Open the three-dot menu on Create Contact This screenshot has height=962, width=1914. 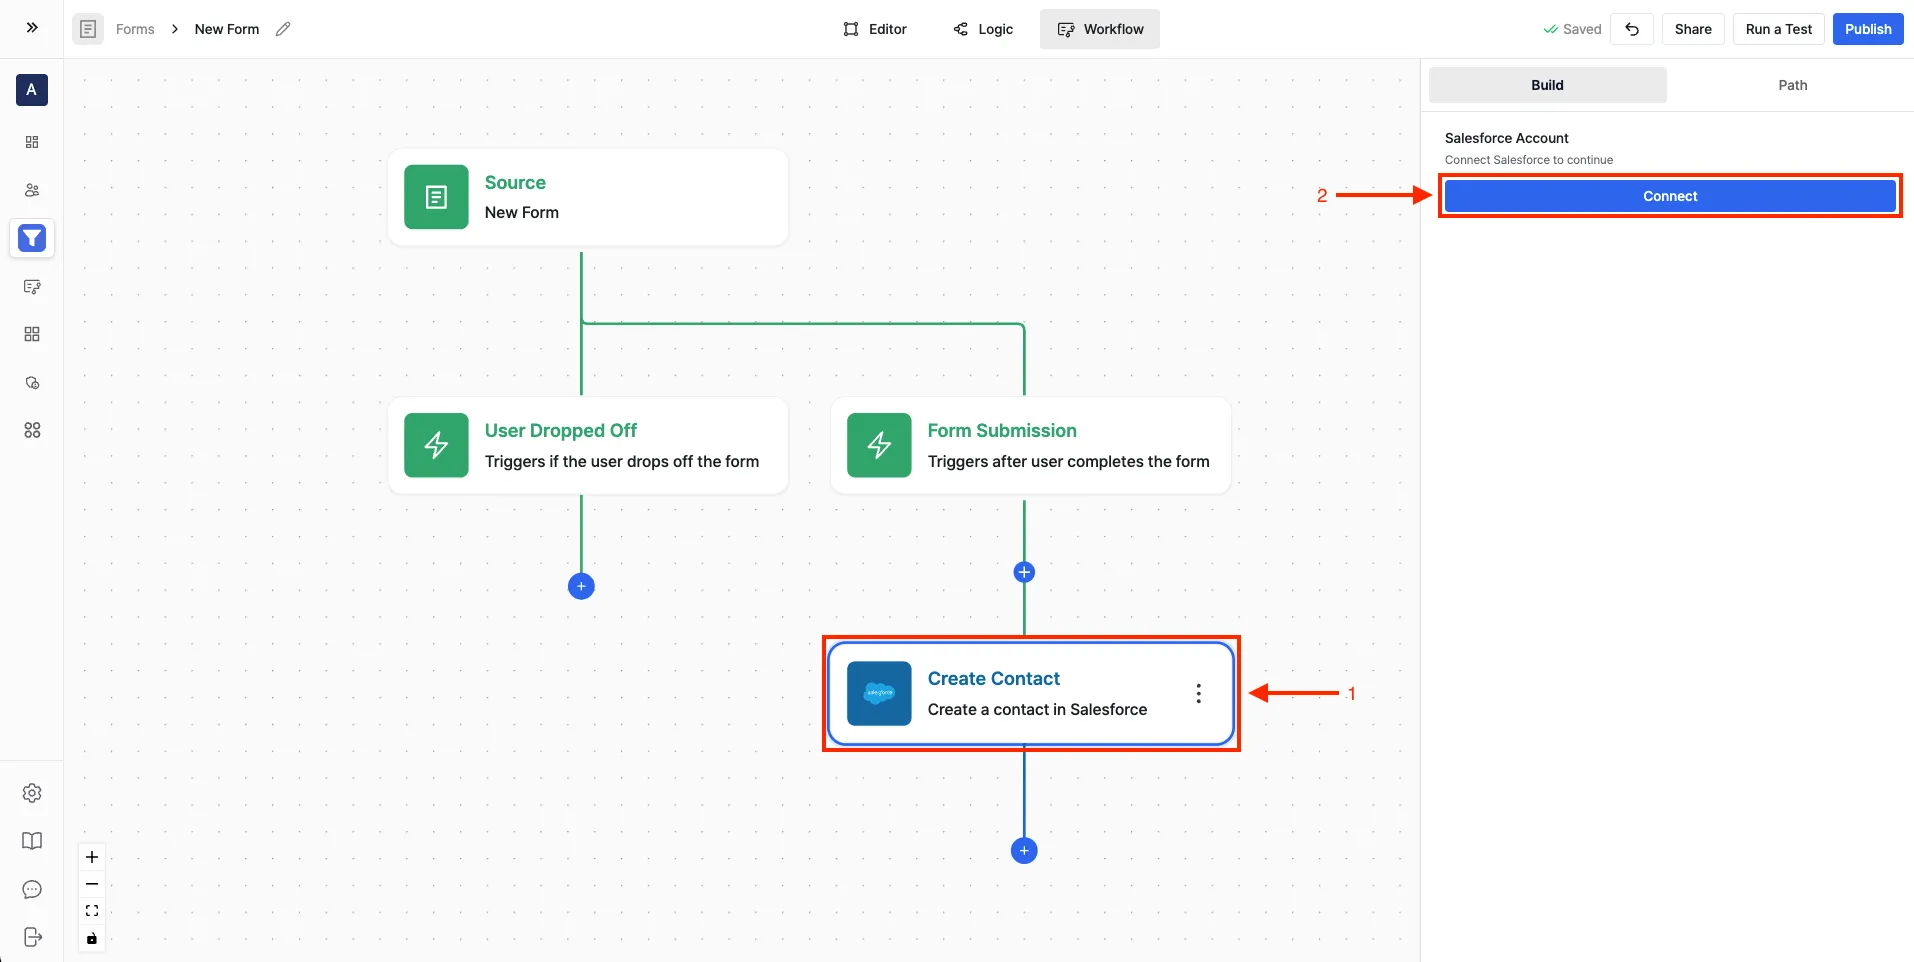coord(1197,693)
